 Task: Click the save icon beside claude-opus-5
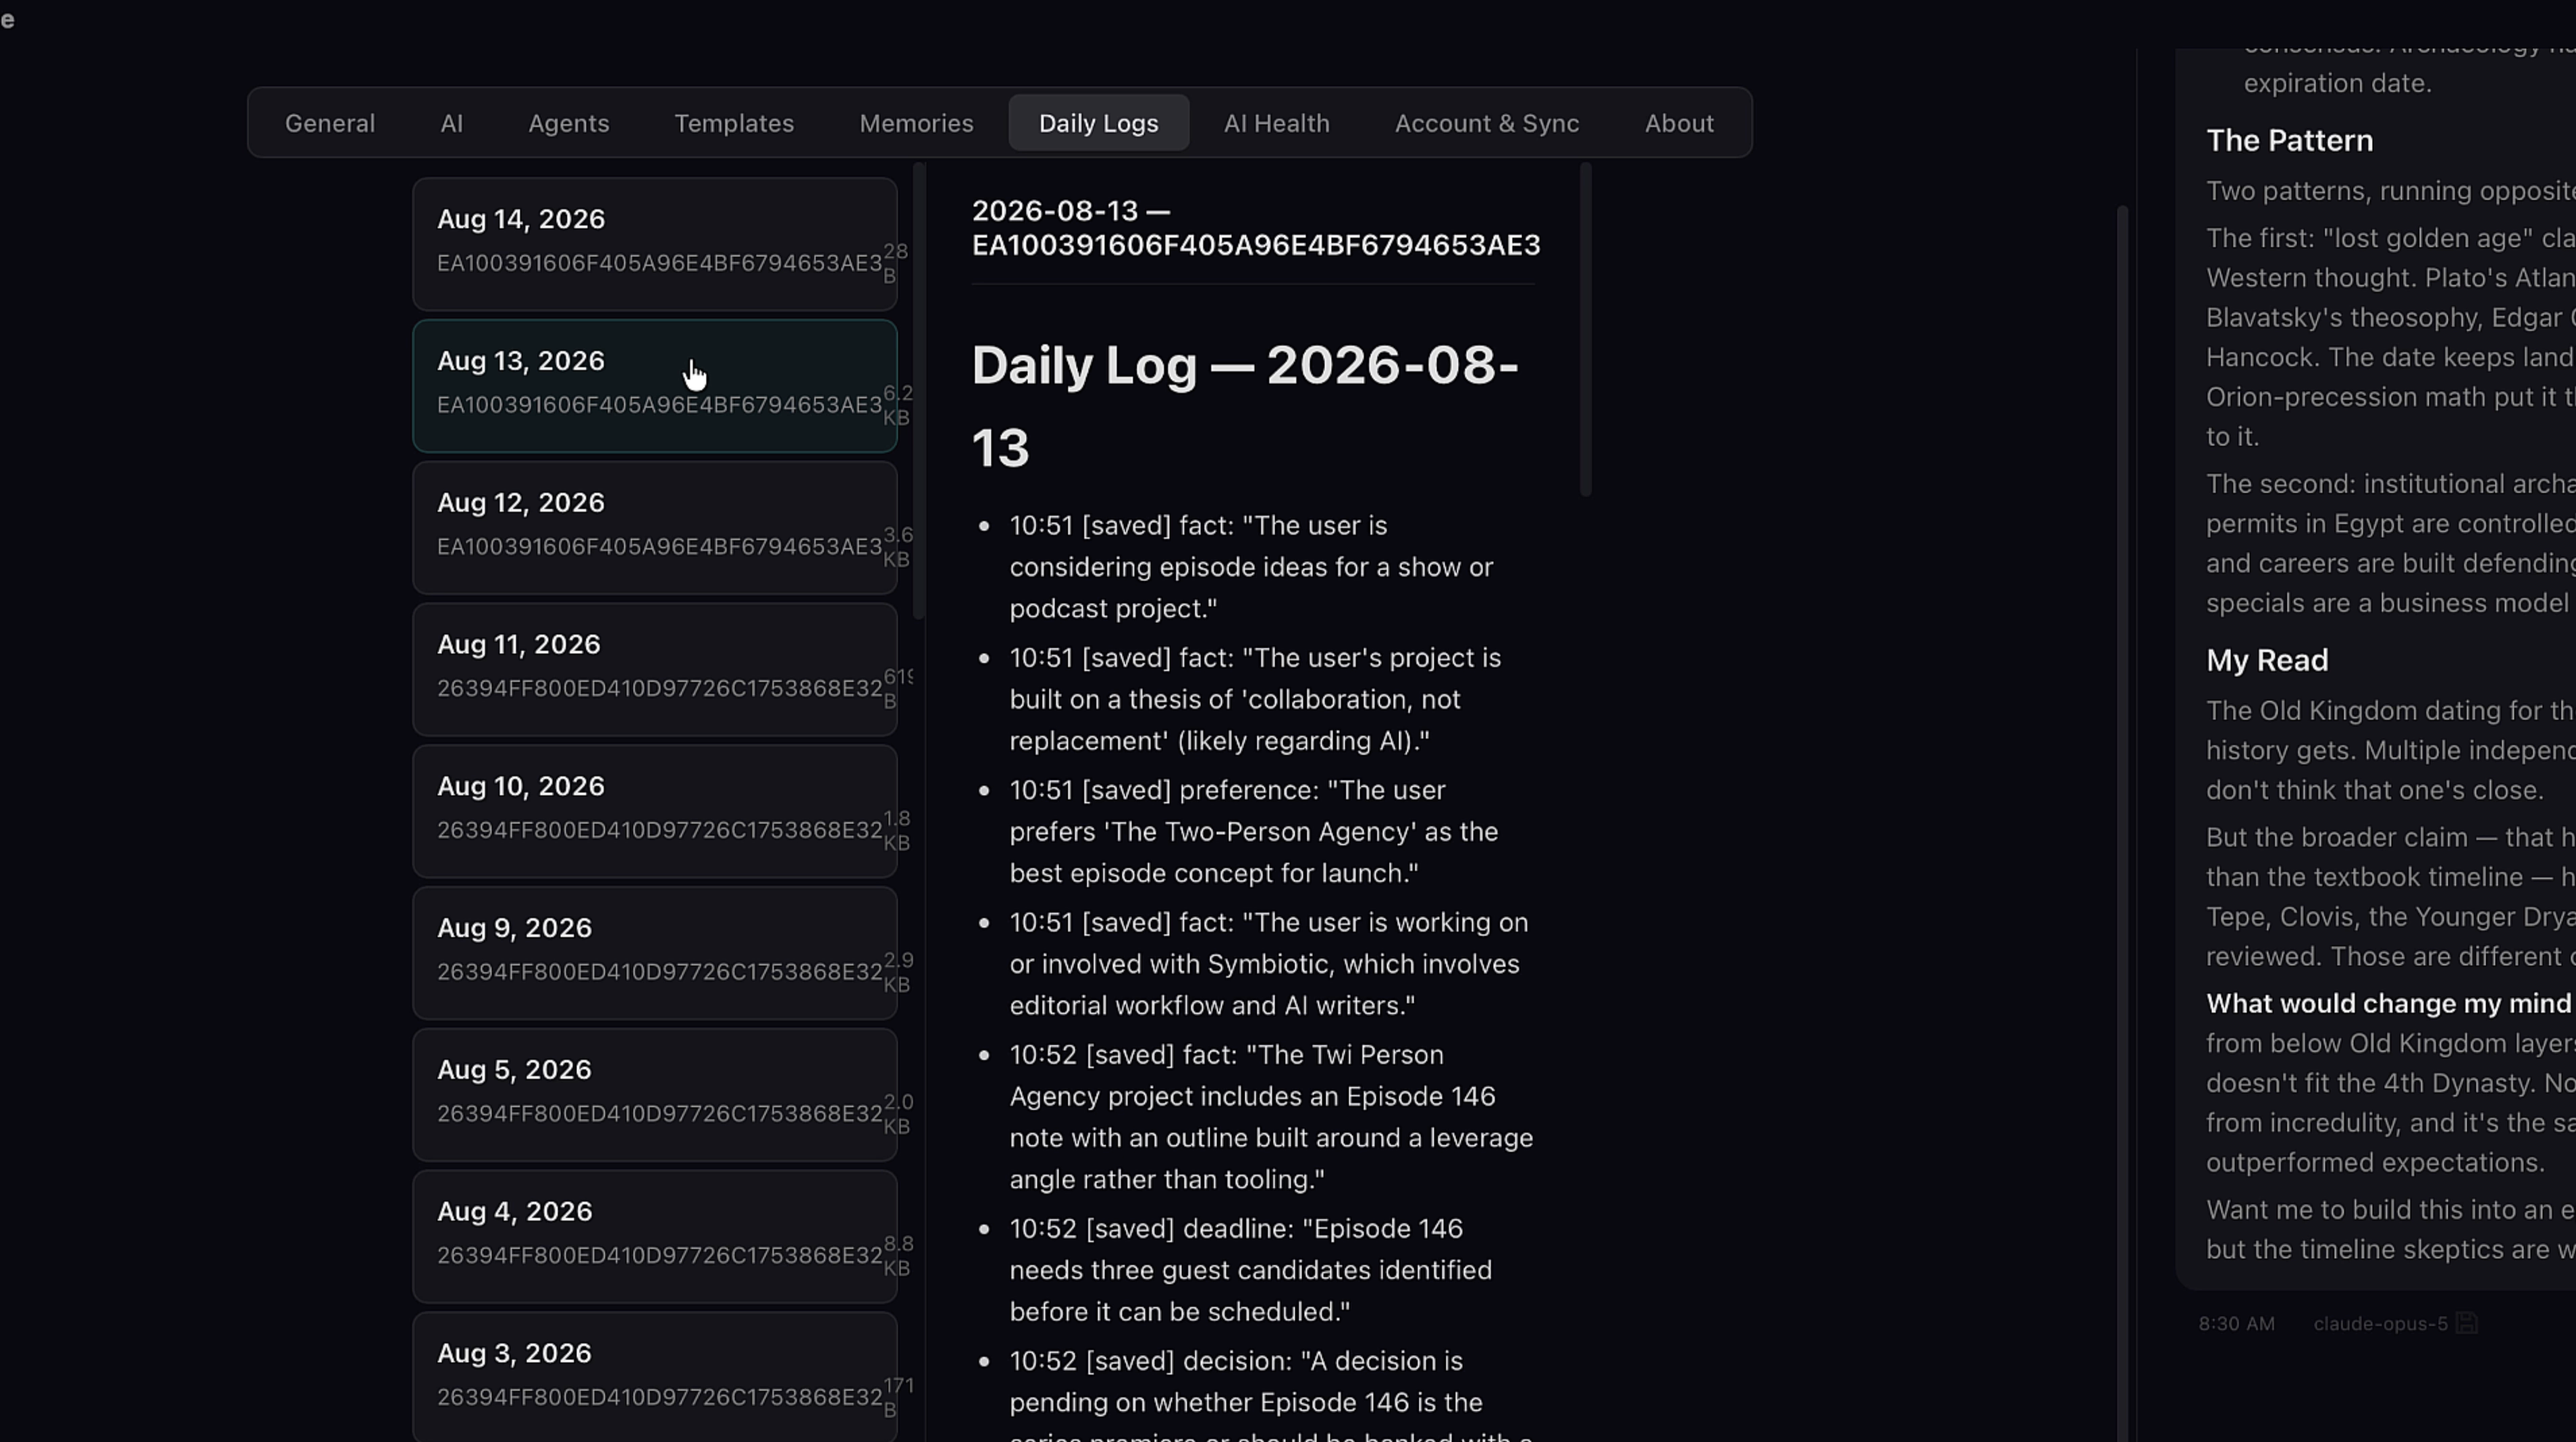click(x=2466, y=1323)
